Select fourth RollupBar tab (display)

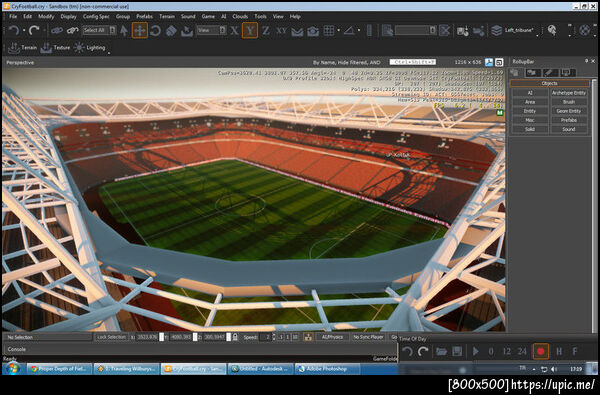567,72
